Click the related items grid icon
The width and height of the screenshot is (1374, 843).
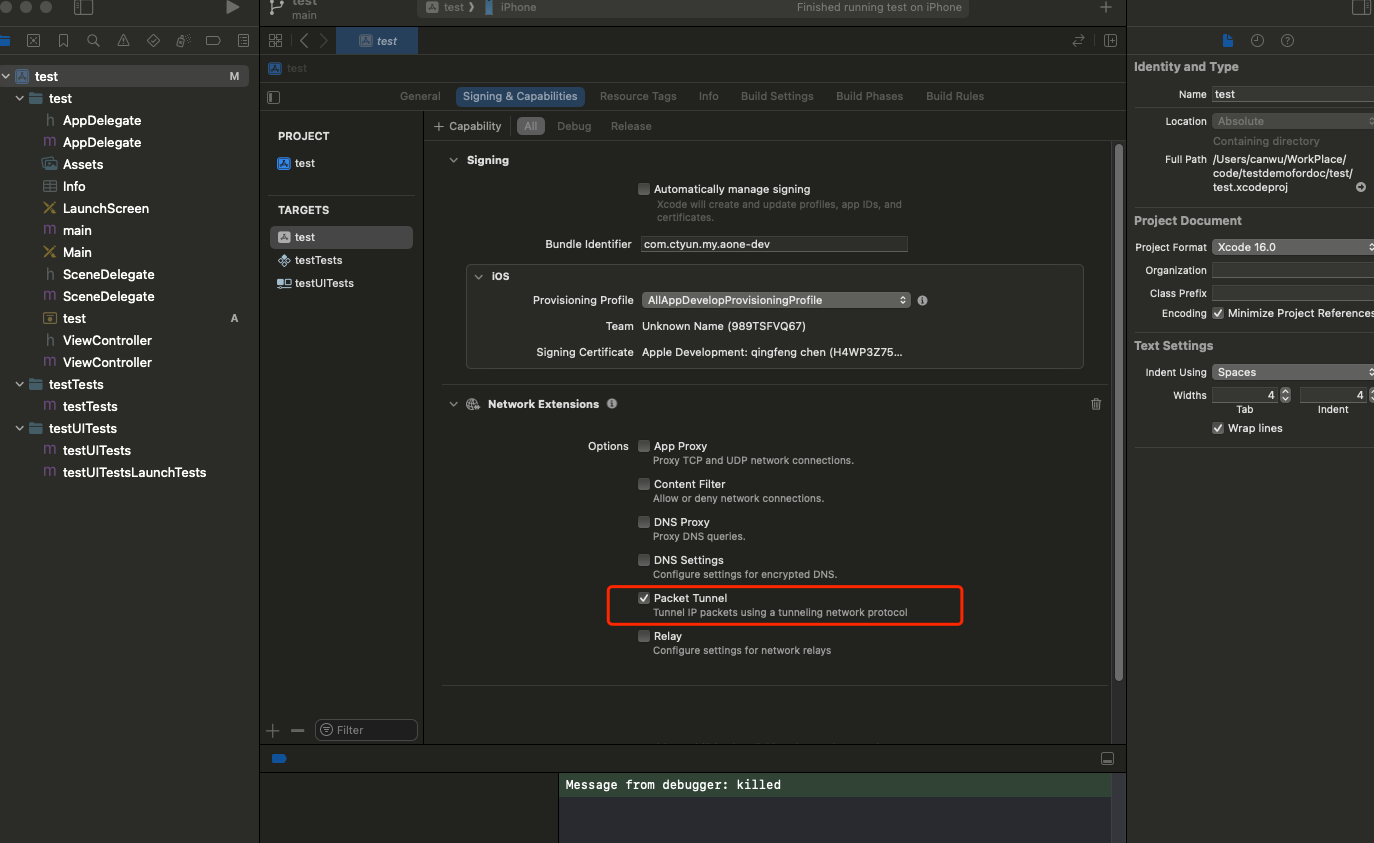[x=276, y=41]
